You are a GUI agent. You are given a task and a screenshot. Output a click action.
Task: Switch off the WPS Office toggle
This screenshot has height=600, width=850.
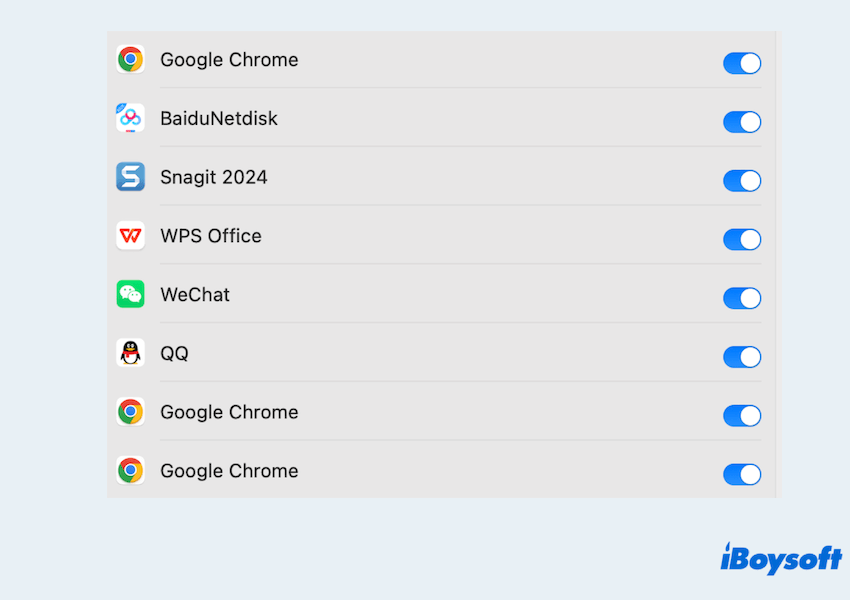coord(742,240)
